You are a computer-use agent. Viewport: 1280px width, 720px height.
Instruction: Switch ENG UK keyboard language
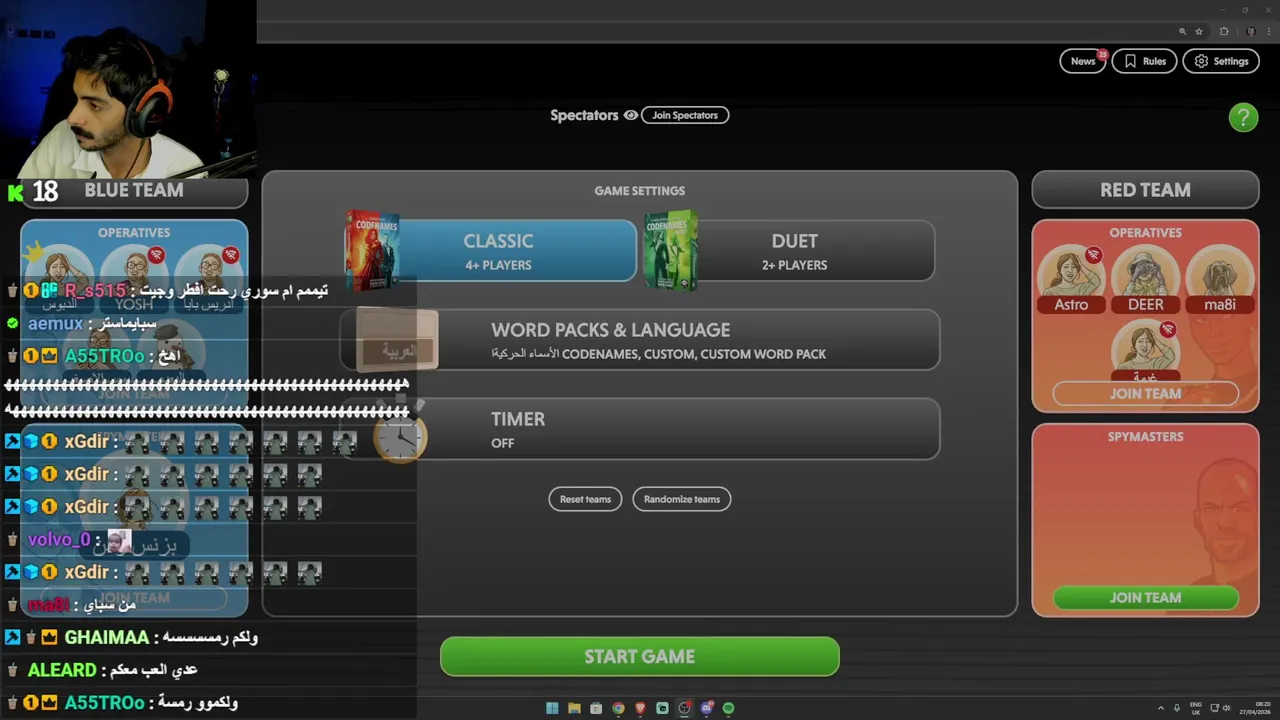click(1196, 708)
